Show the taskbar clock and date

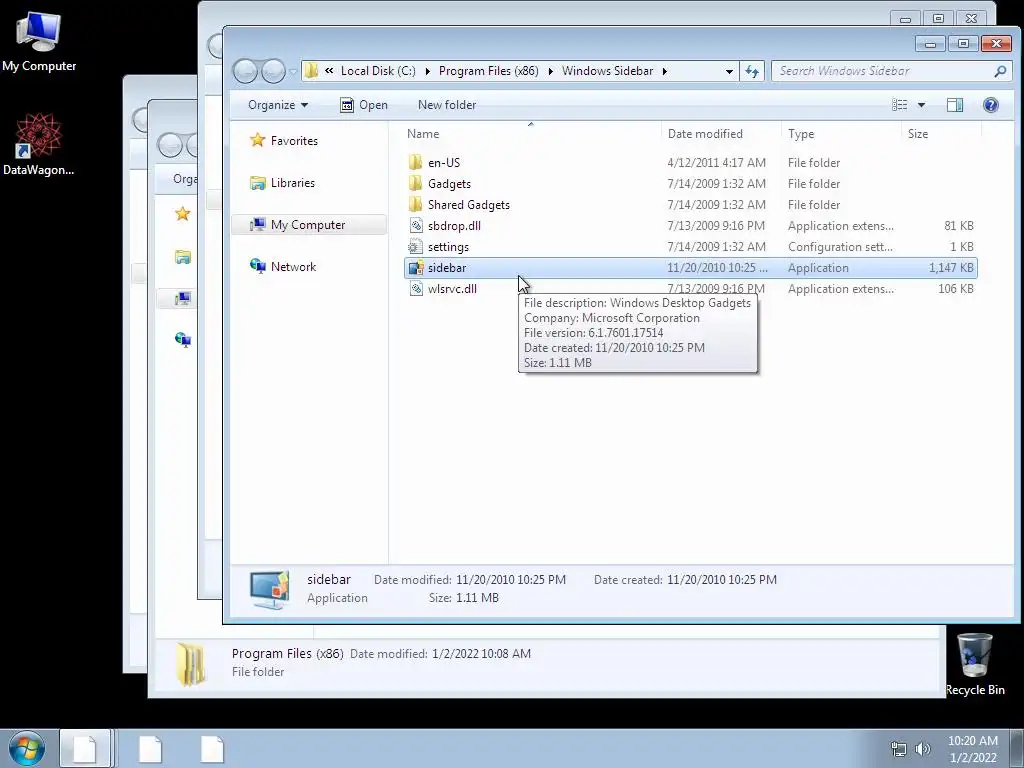(972, 749)
